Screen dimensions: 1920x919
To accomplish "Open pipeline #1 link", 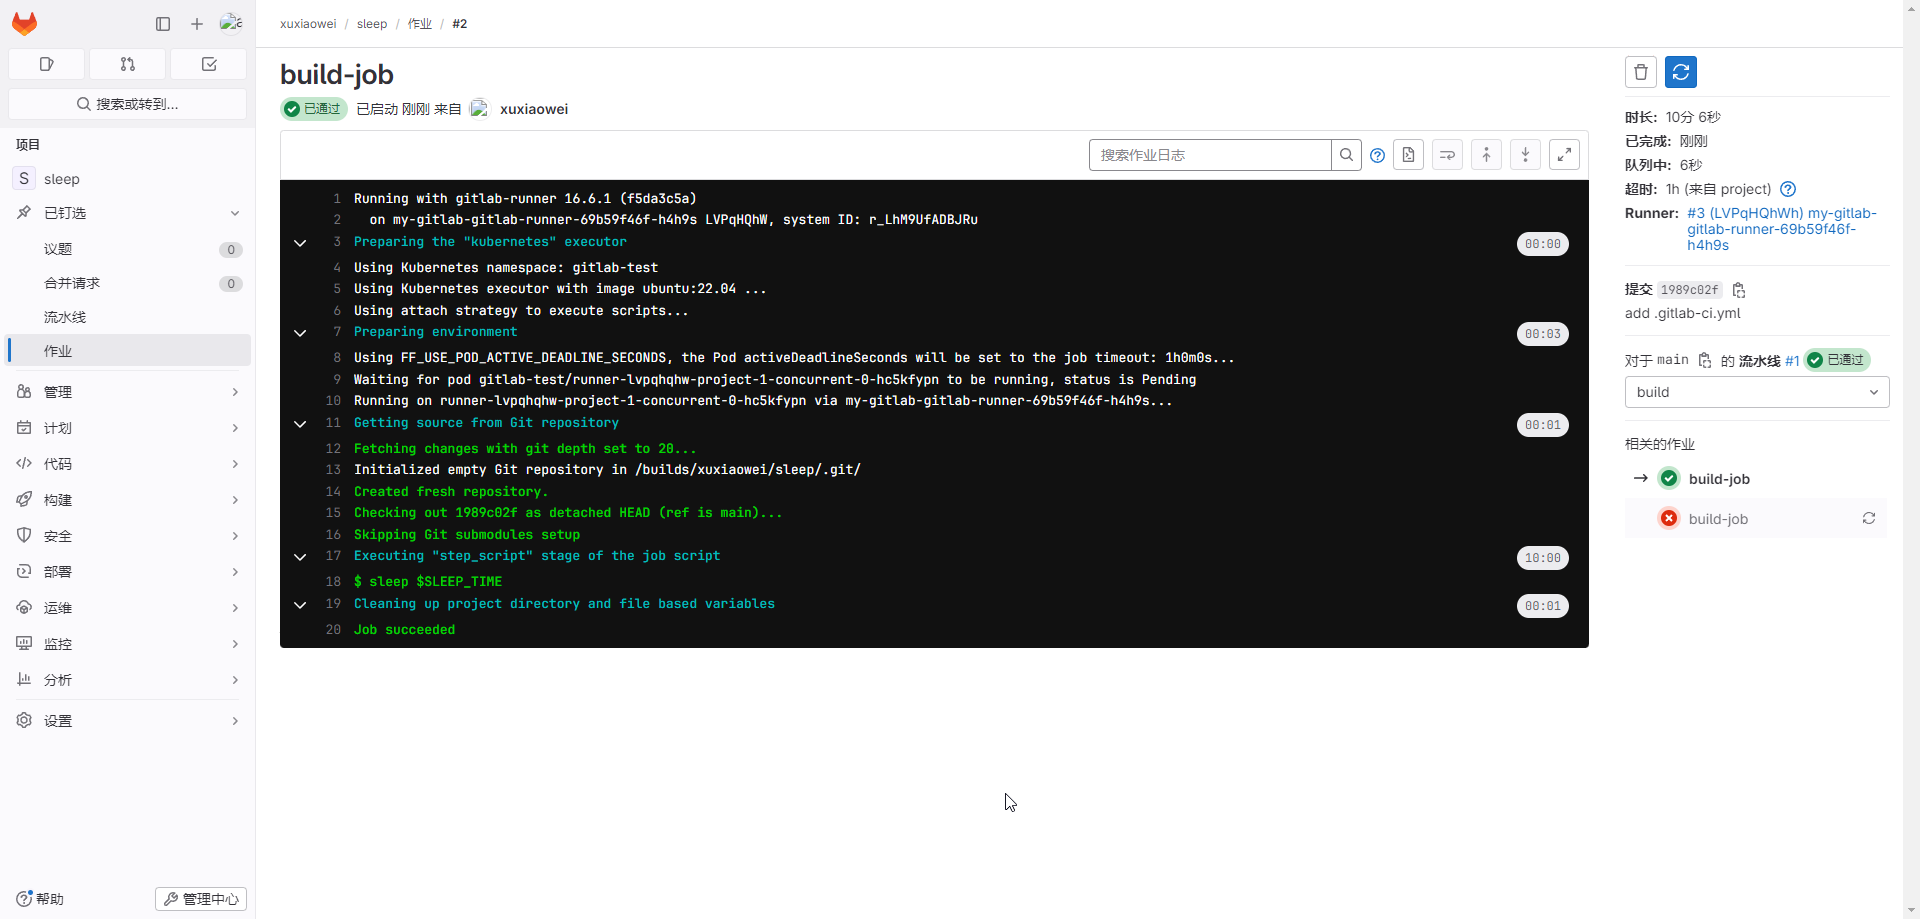I will pyautogui.click(x=1792, y=361).
